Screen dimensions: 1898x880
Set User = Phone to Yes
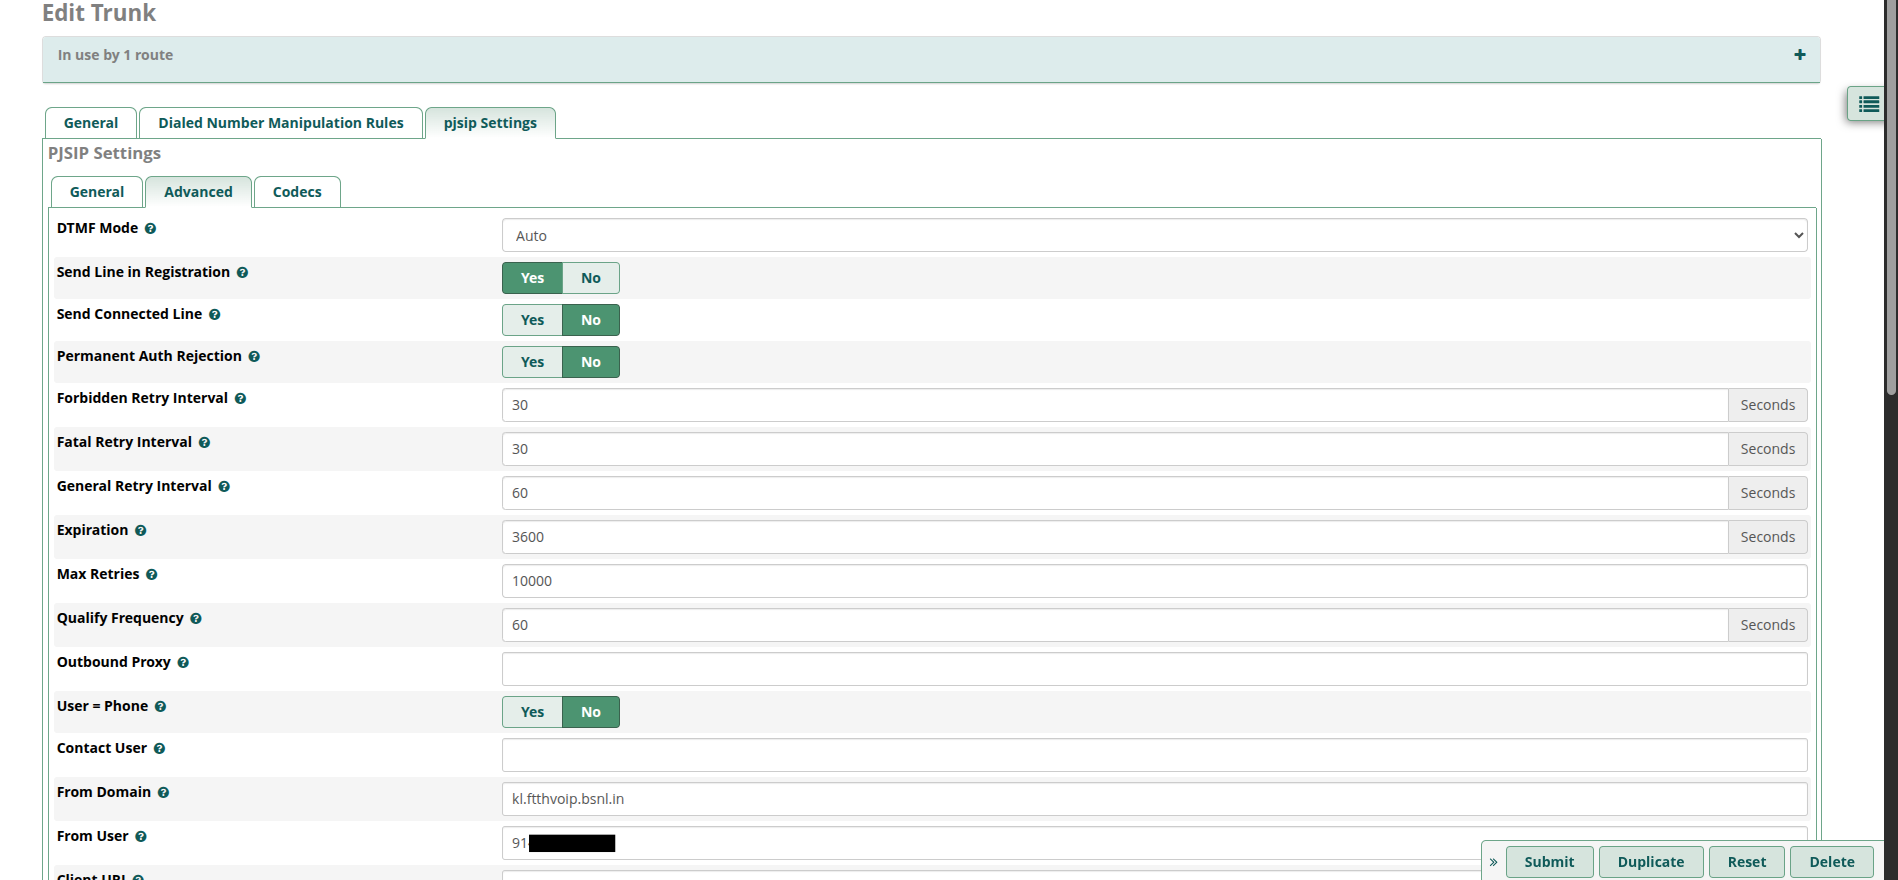pyautogui.click(x=532, y=712)
